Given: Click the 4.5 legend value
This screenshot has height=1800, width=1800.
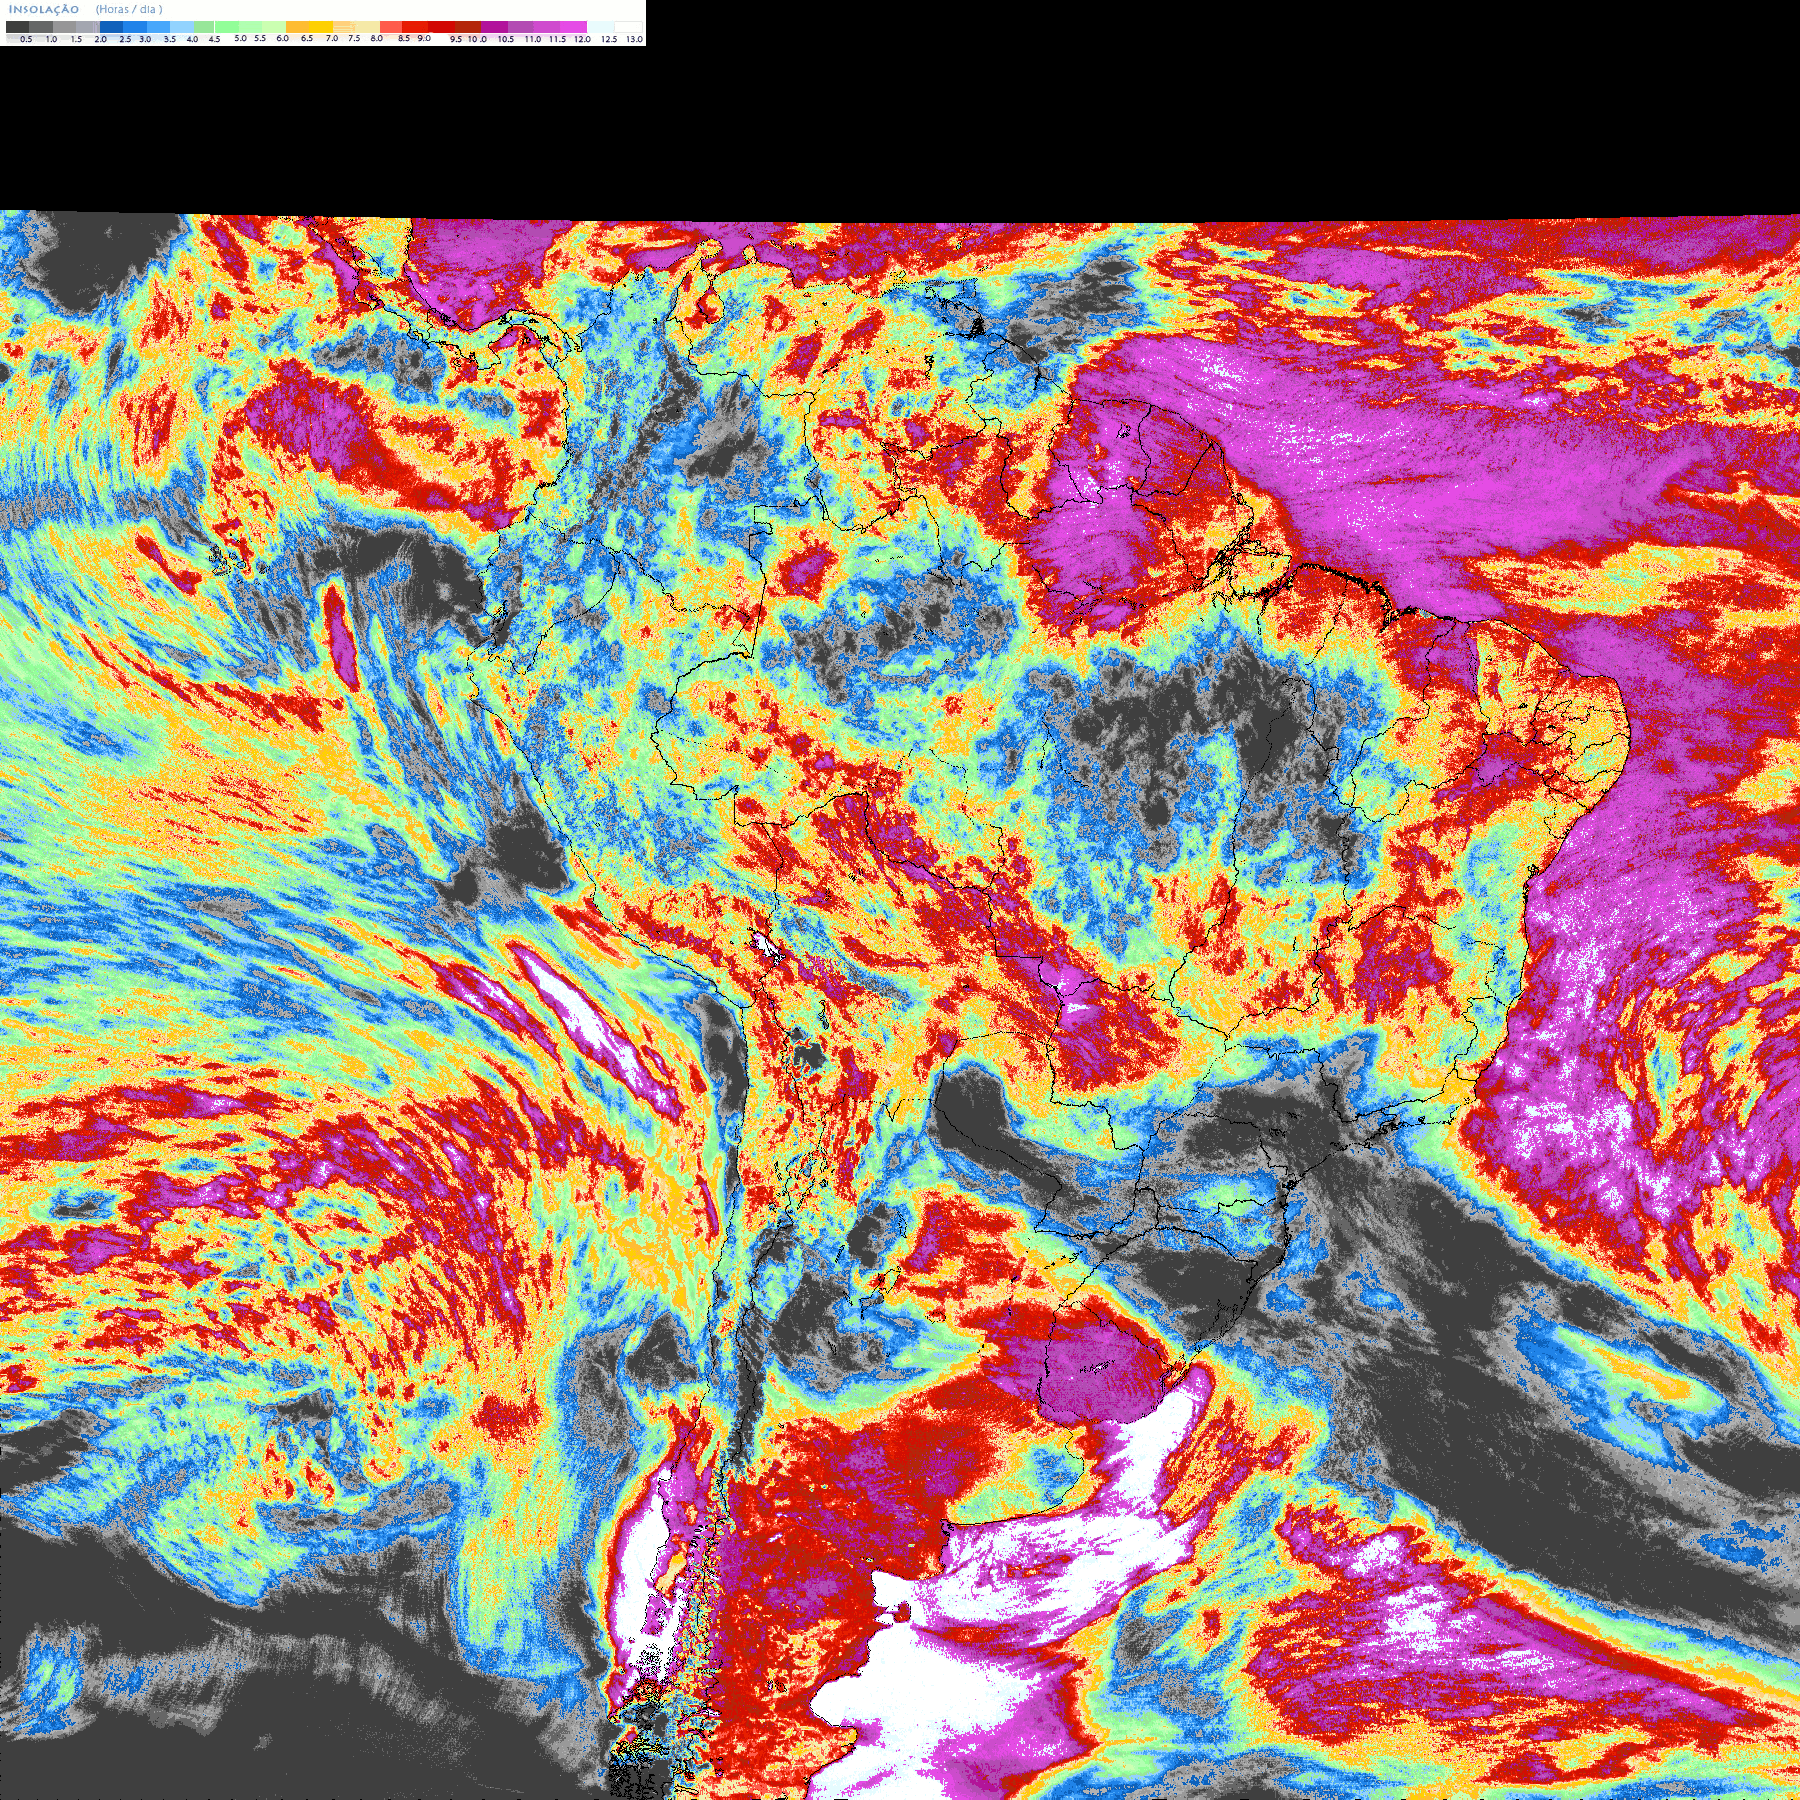Looking at the screenshot, I should pyautogui.click(x=214, y=39).
